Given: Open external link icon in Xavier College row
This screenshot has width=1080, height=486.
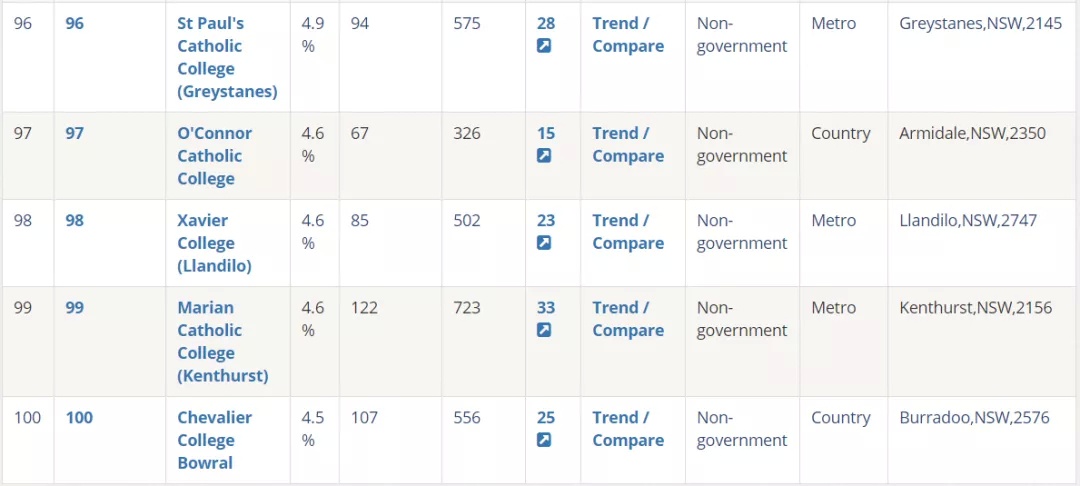Looking at the screenshot, I should (x=544, y=243).
